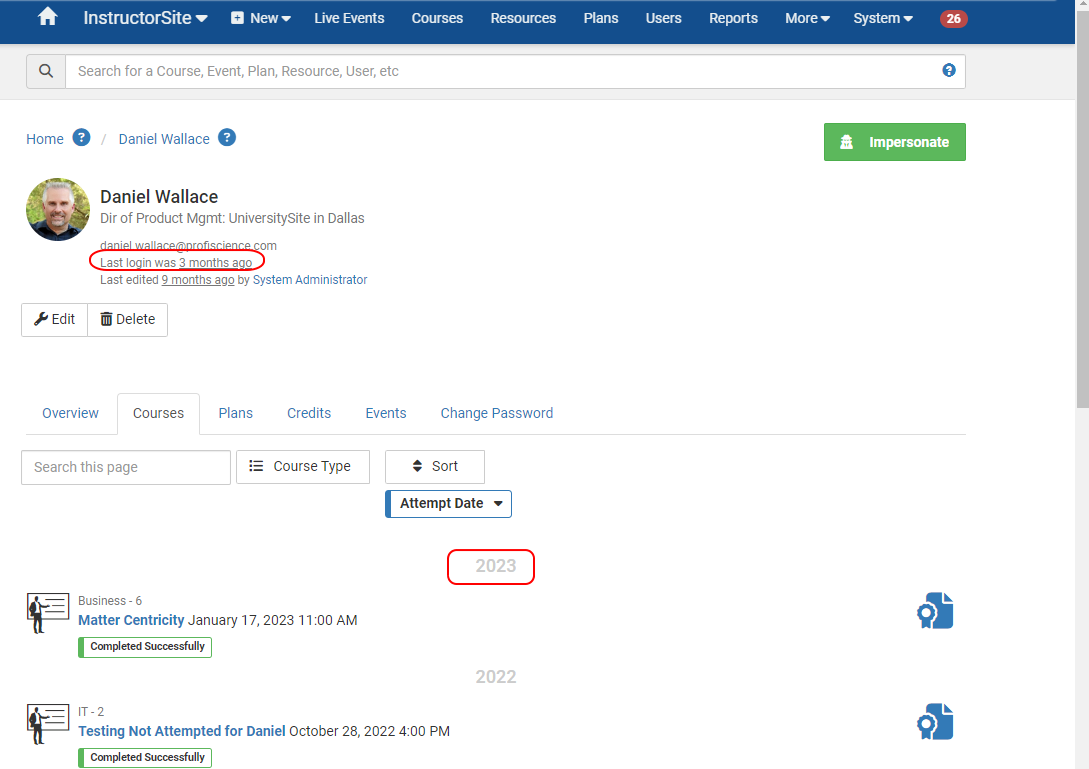Go to Resources in navigation bar
1089x769 pixels.
click(x=523, y=18)
